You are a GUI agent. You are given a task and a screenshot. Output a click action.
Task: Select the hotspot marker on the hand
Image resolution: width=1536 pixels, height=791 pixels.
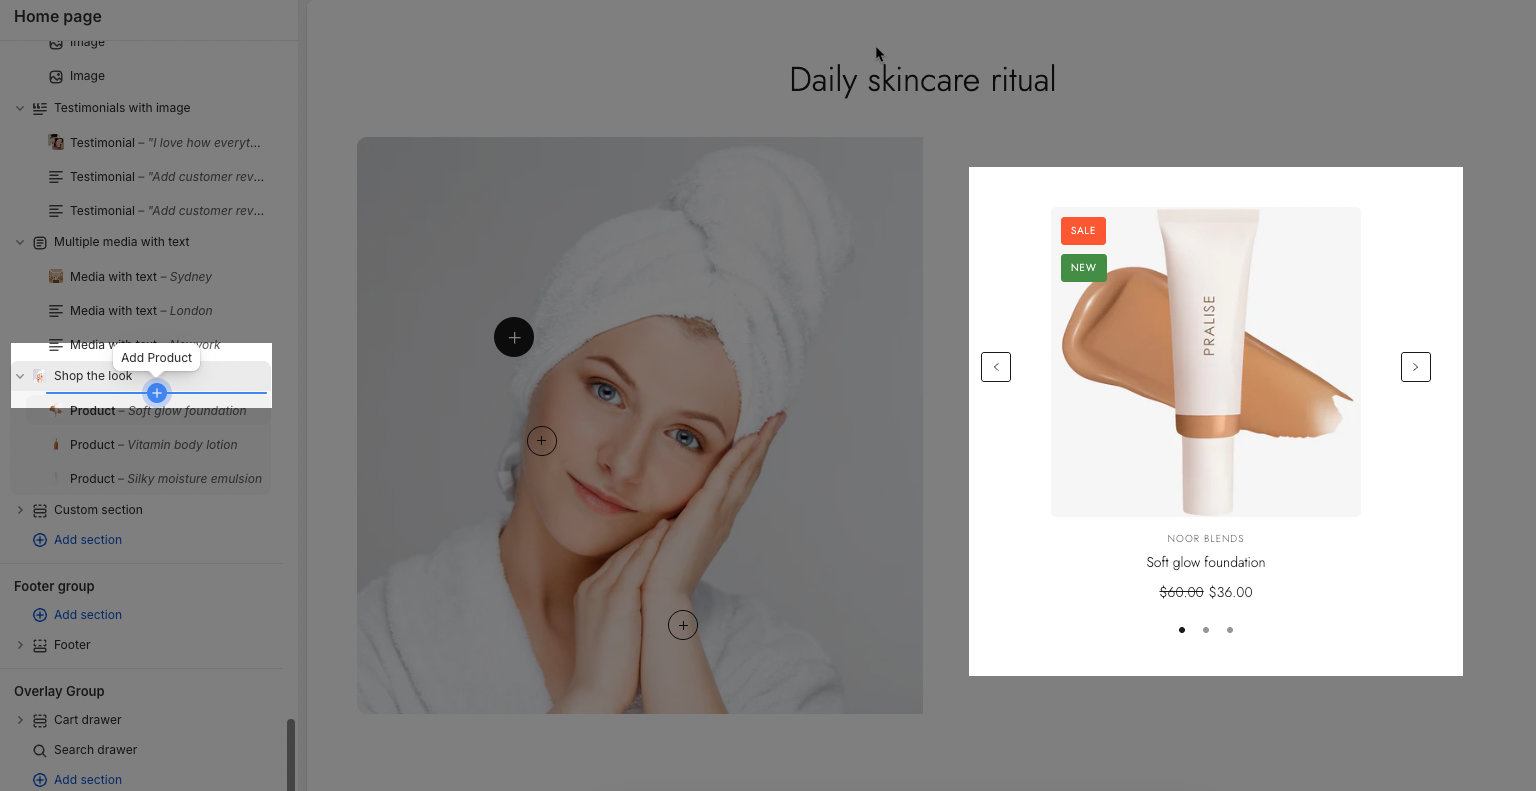click(683, 626)
